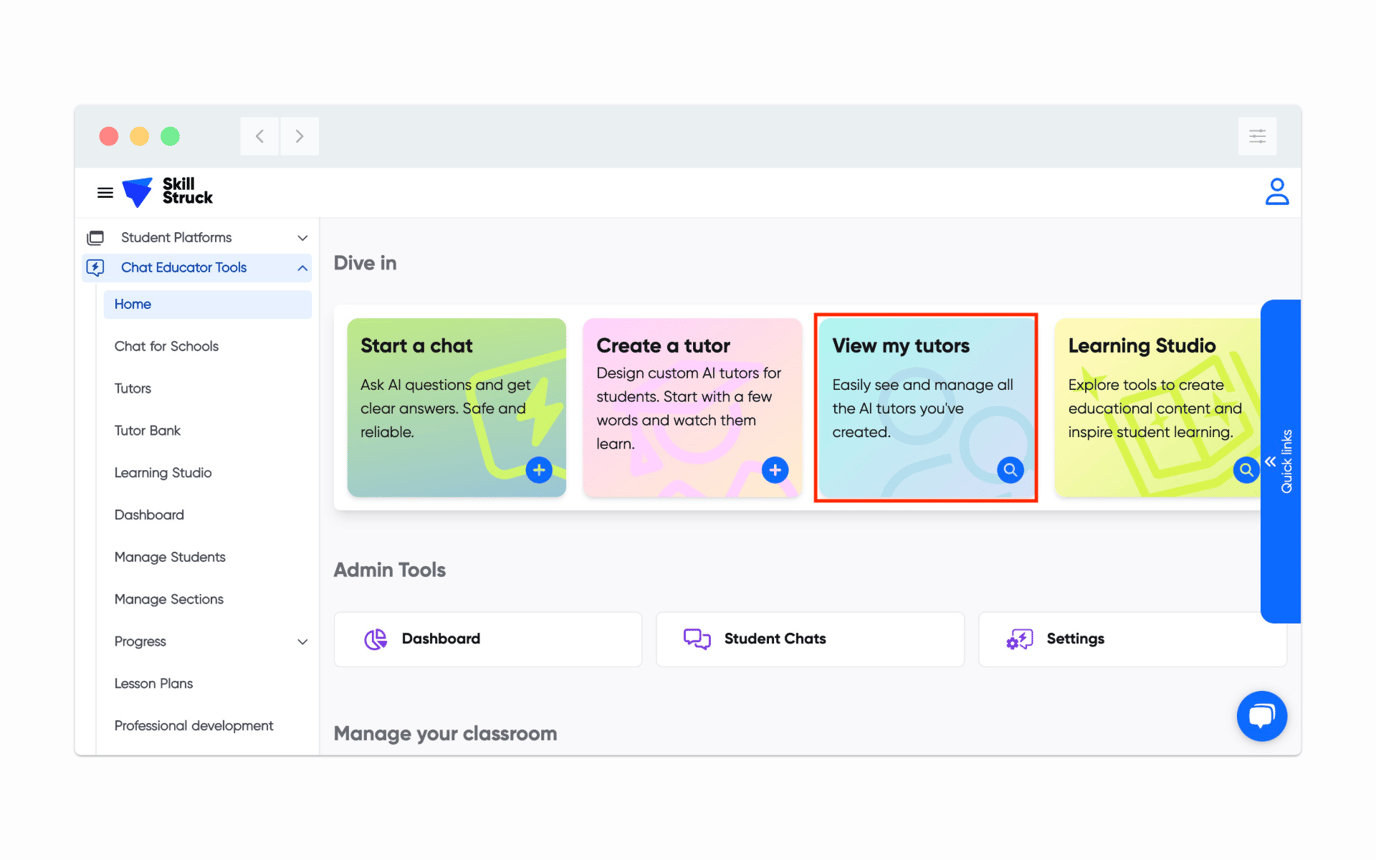Image resolution: width=1376 pixels, height=860 pixels.
Task: Select Tutors in the sidebar
Action: point(132,388)
